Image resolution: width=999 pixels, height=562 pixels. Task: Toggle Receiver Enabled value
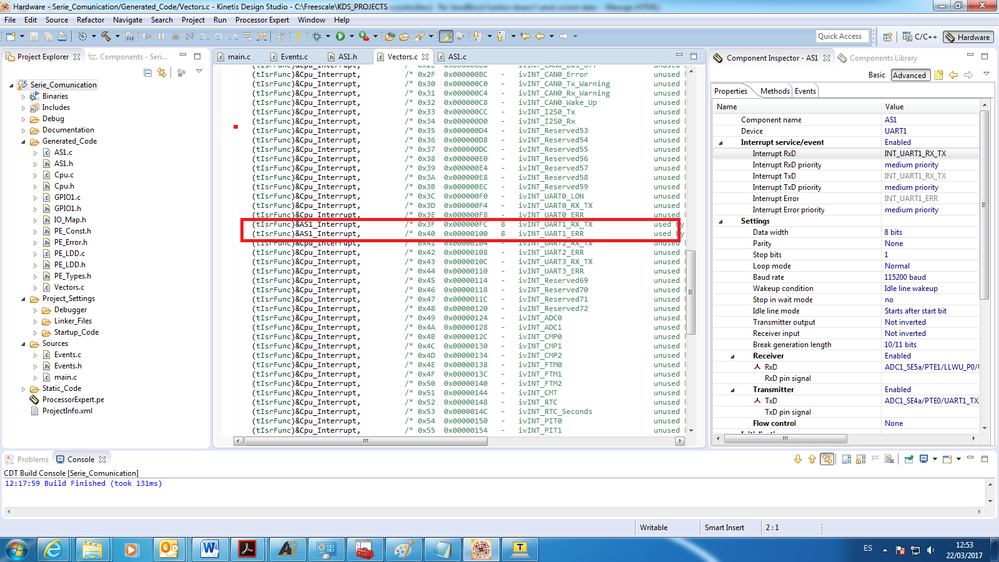tap(897, 356)
